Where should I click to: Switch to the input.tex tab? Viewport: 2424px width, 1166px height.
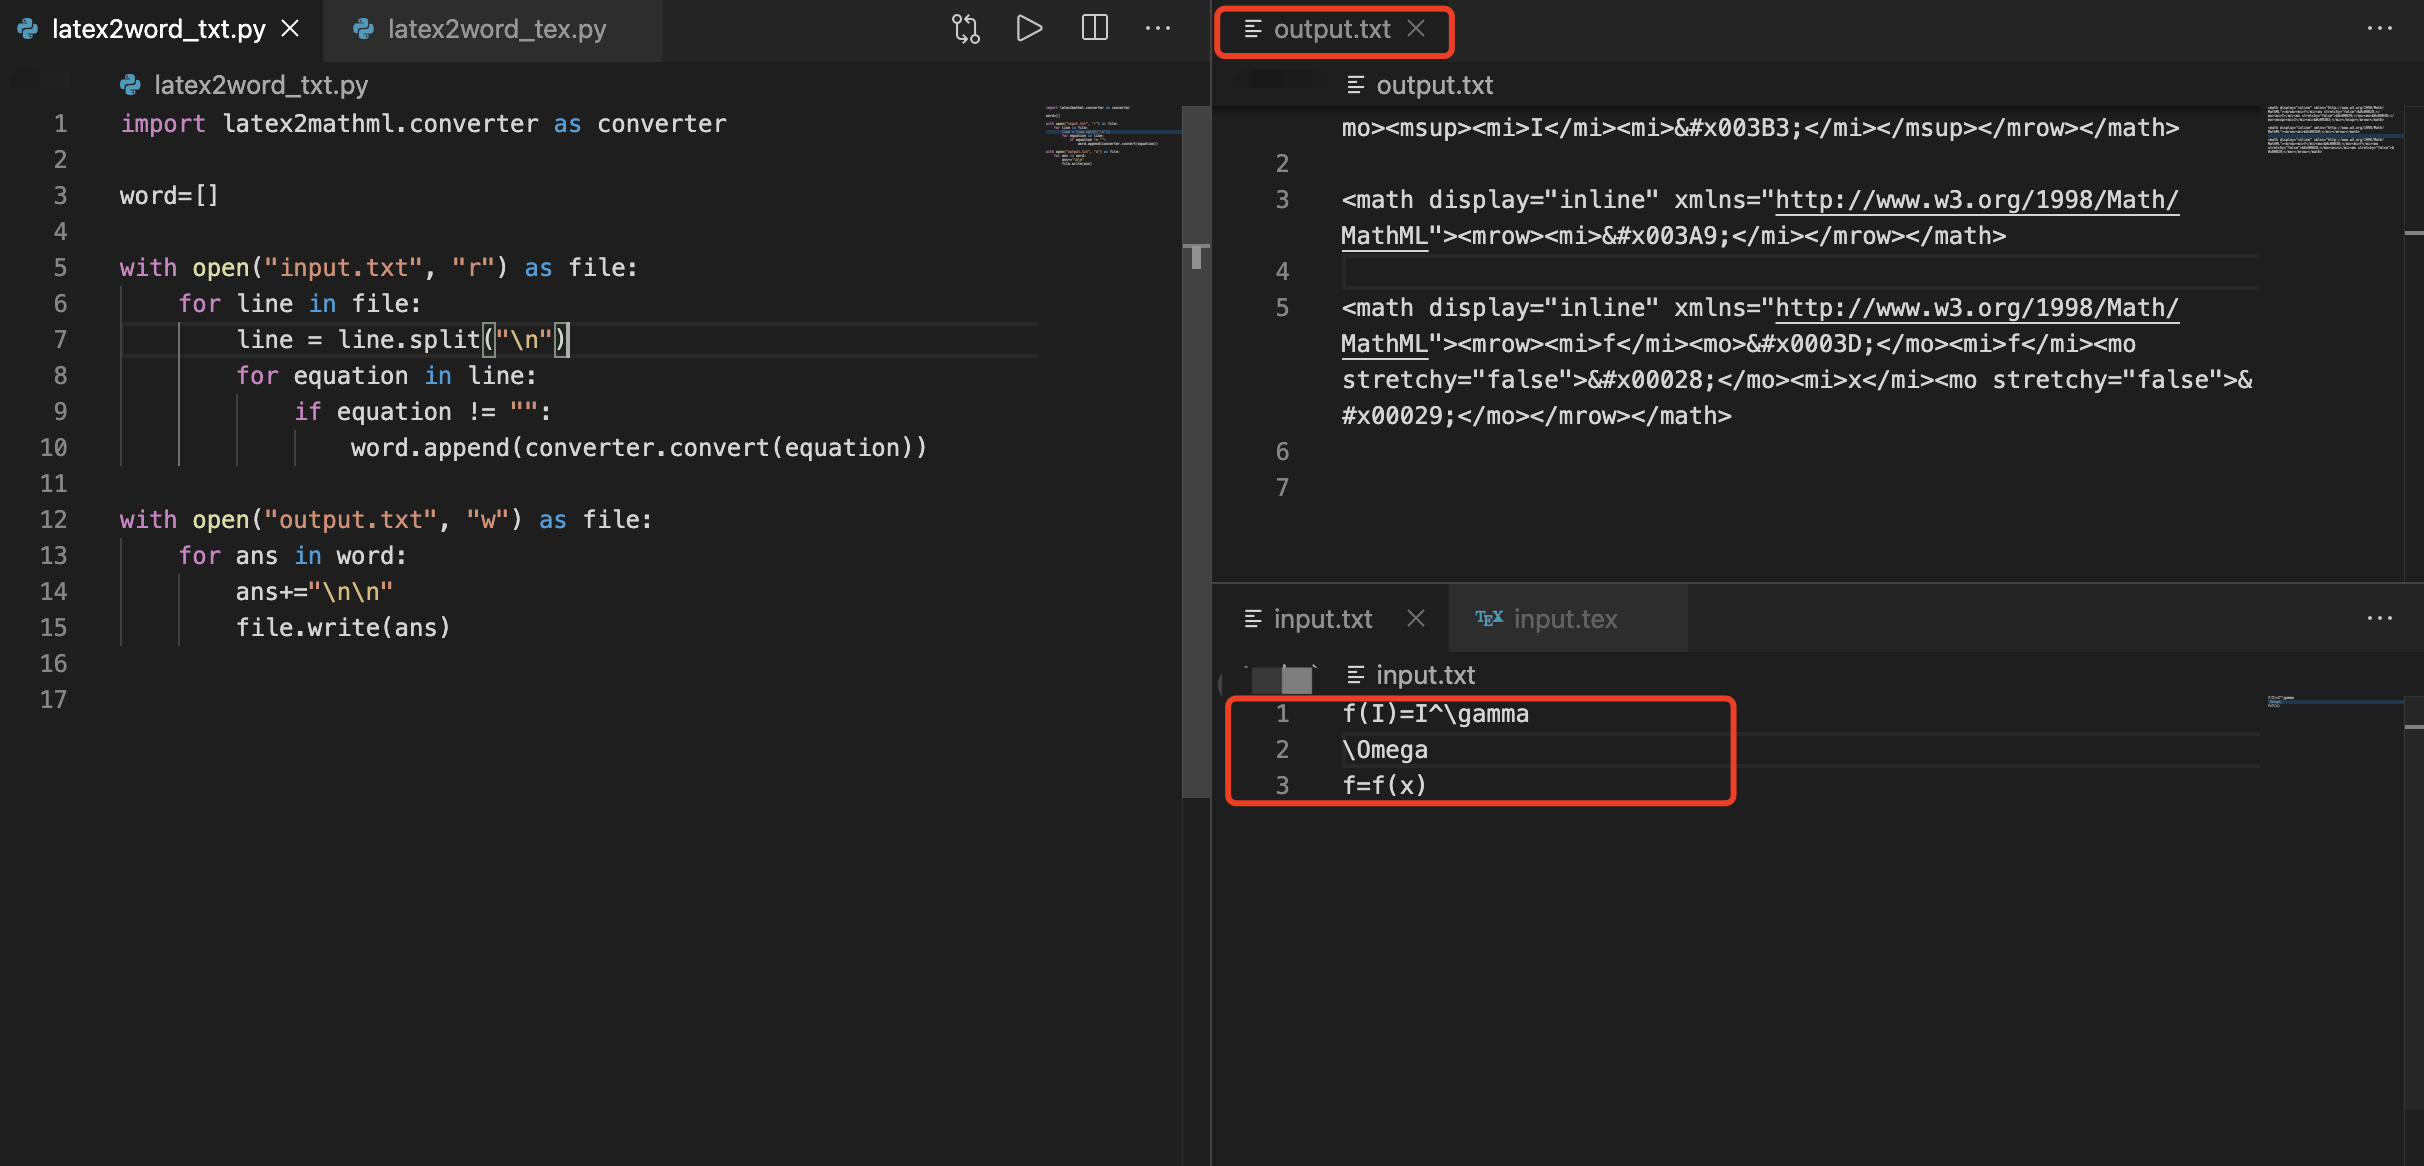(x=1564, y=619)
